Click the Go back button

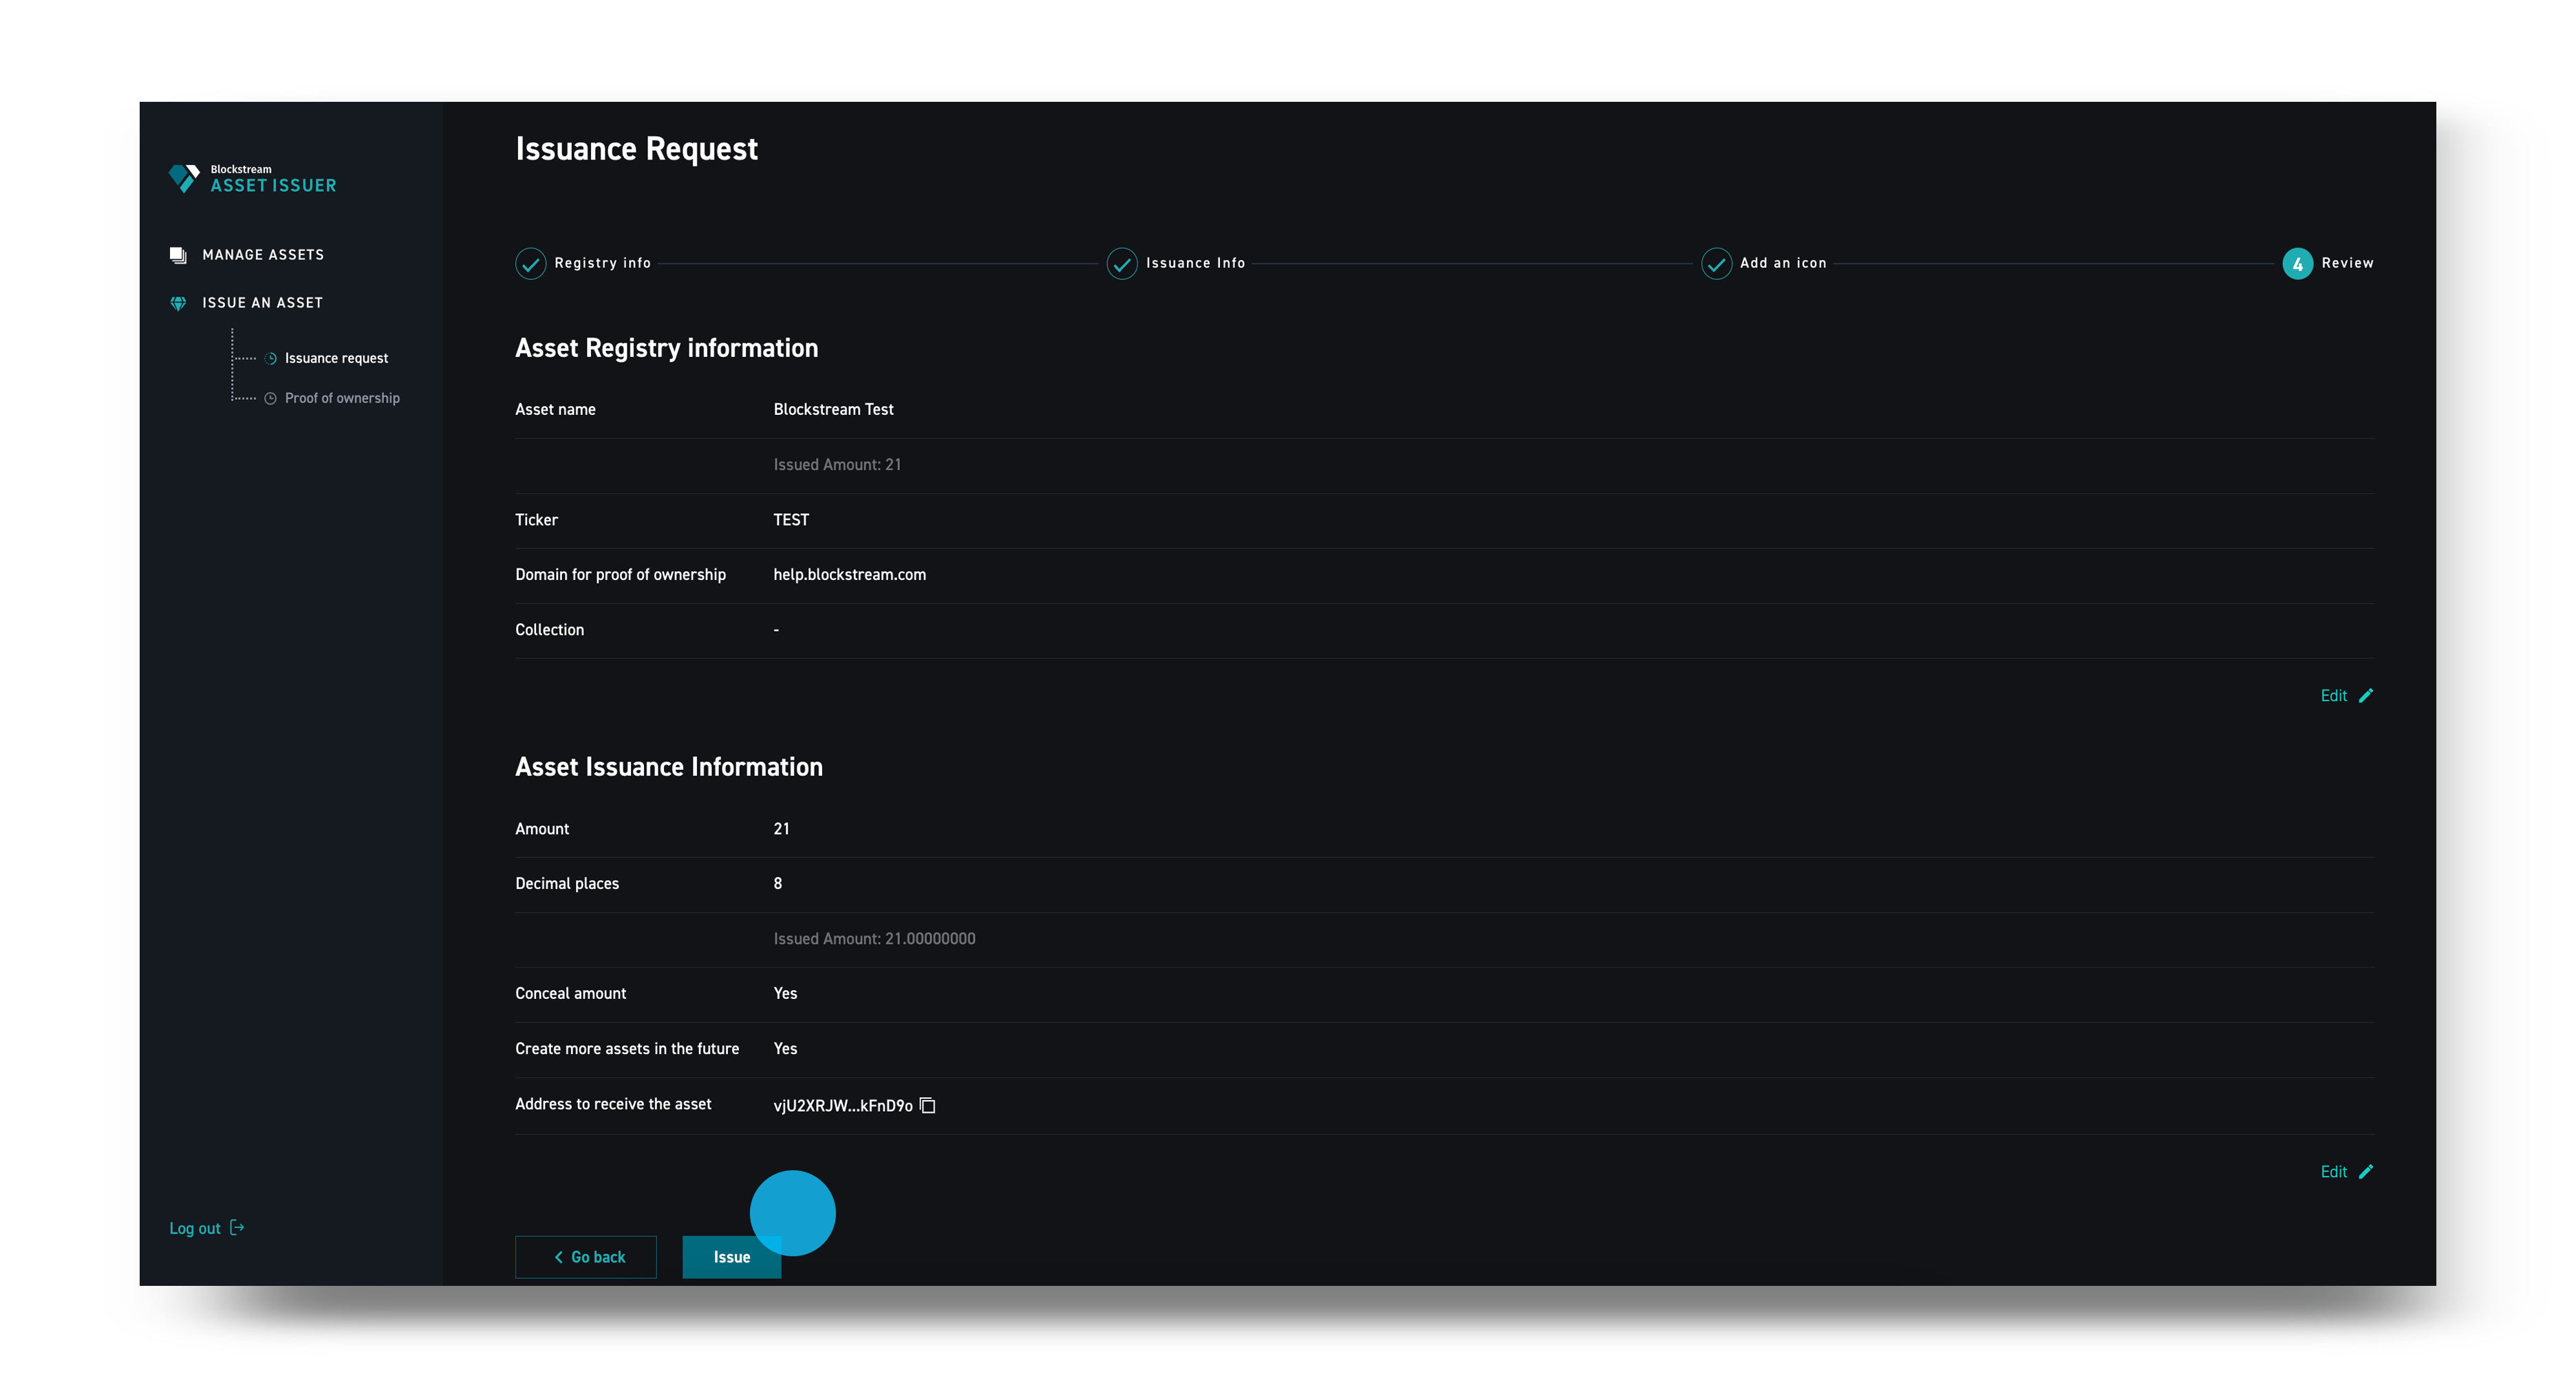[585, 1257]
